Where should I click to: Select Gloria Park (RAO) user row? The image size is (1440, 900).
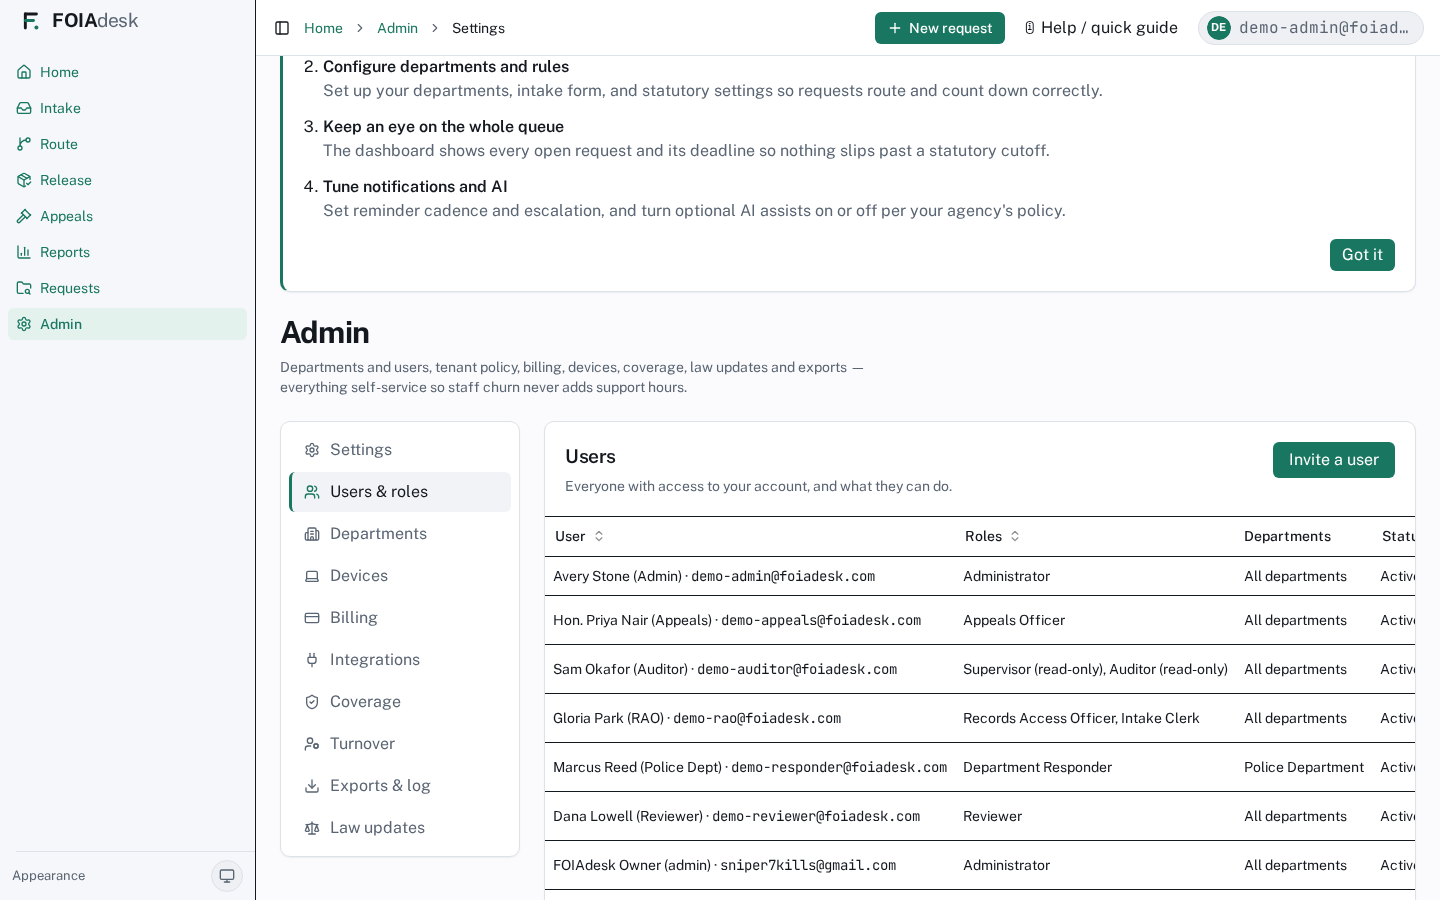(980, 718)
